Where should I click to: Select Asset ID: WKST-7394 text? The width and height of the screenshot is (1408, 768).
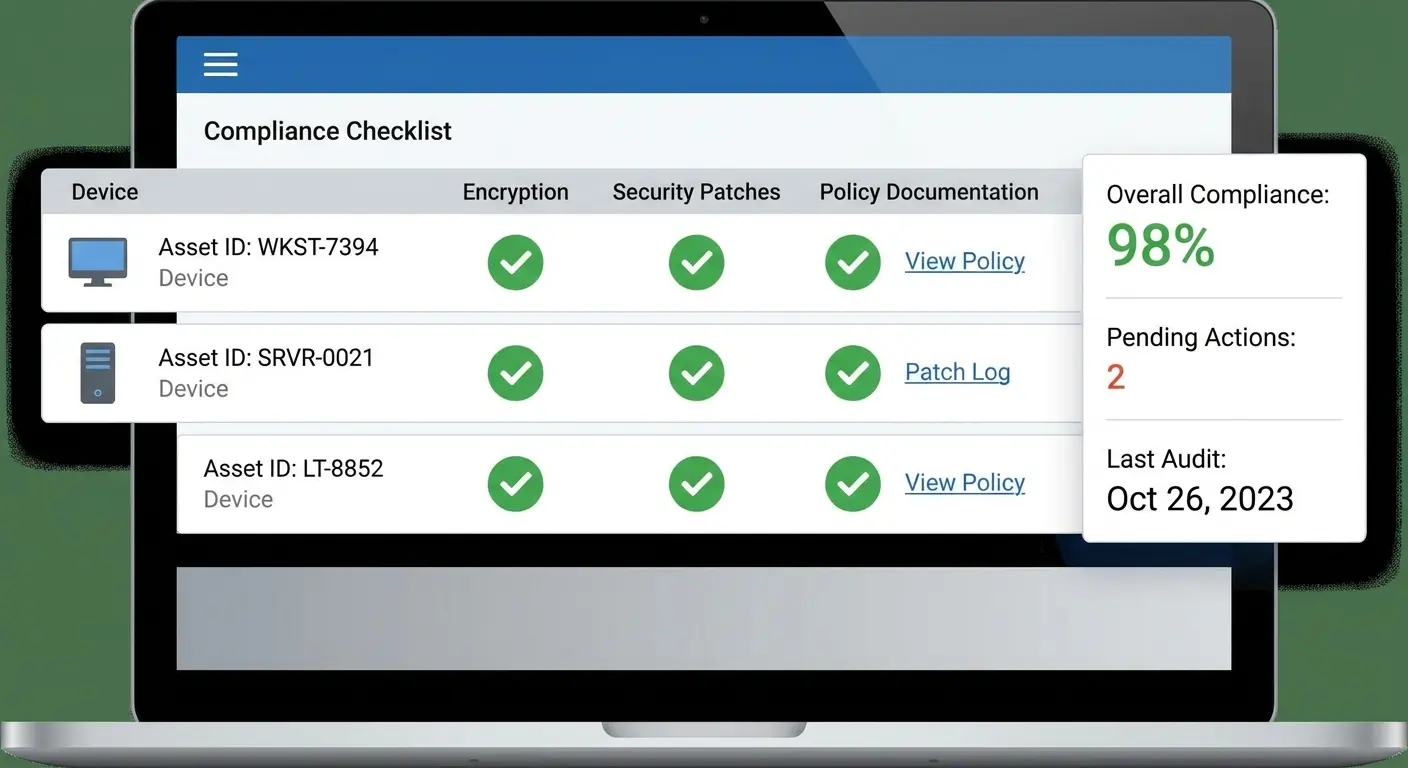coord(268,247)
